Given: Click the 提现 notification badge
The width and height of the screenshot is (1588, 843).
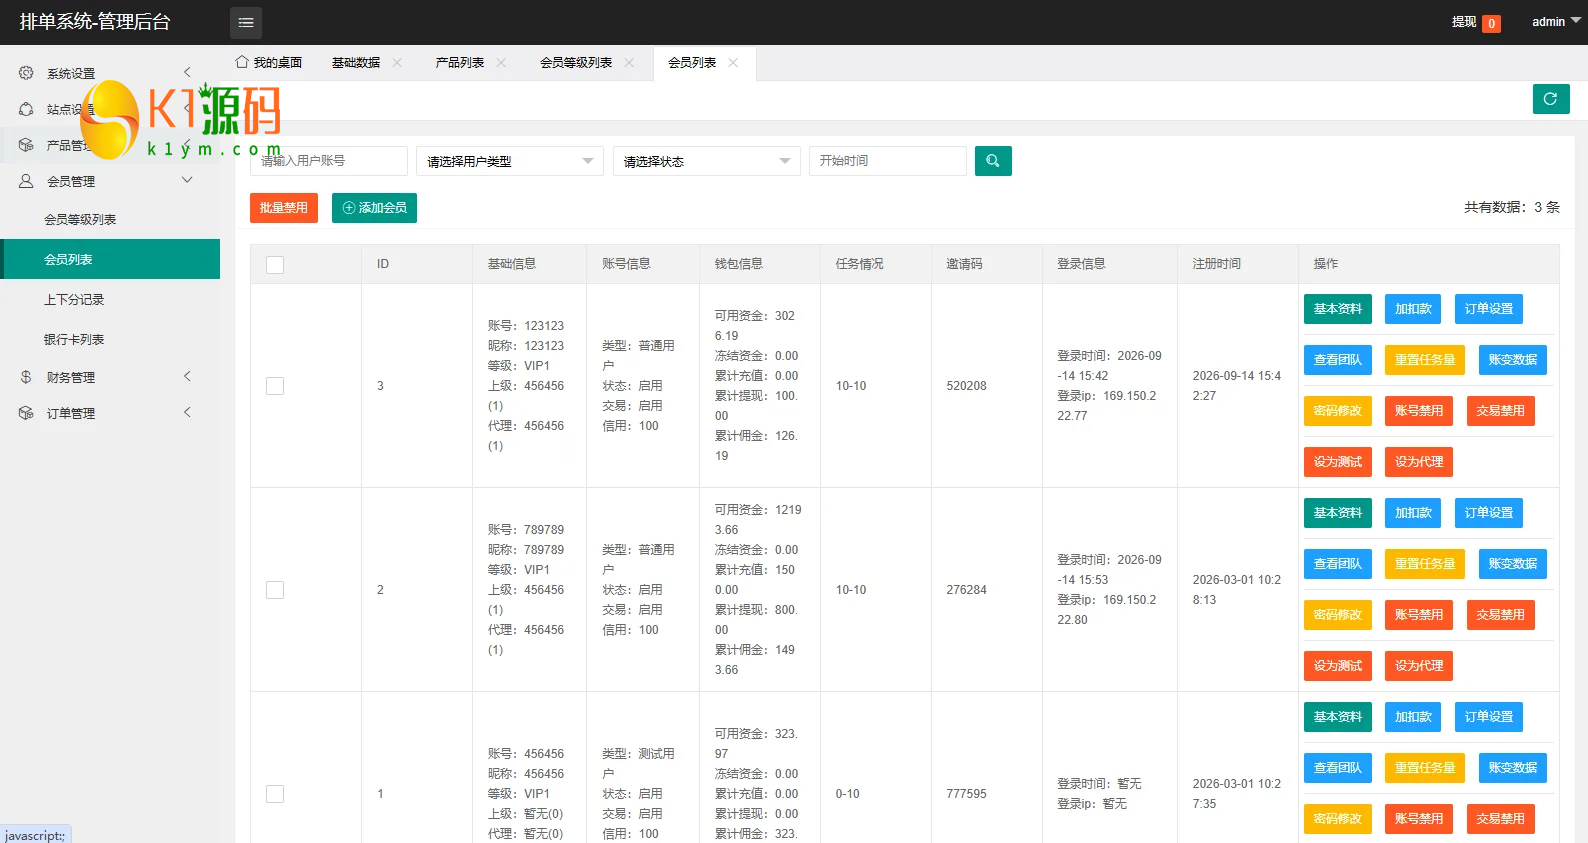Looking at the screenshot, I should tap(1491, 23).
